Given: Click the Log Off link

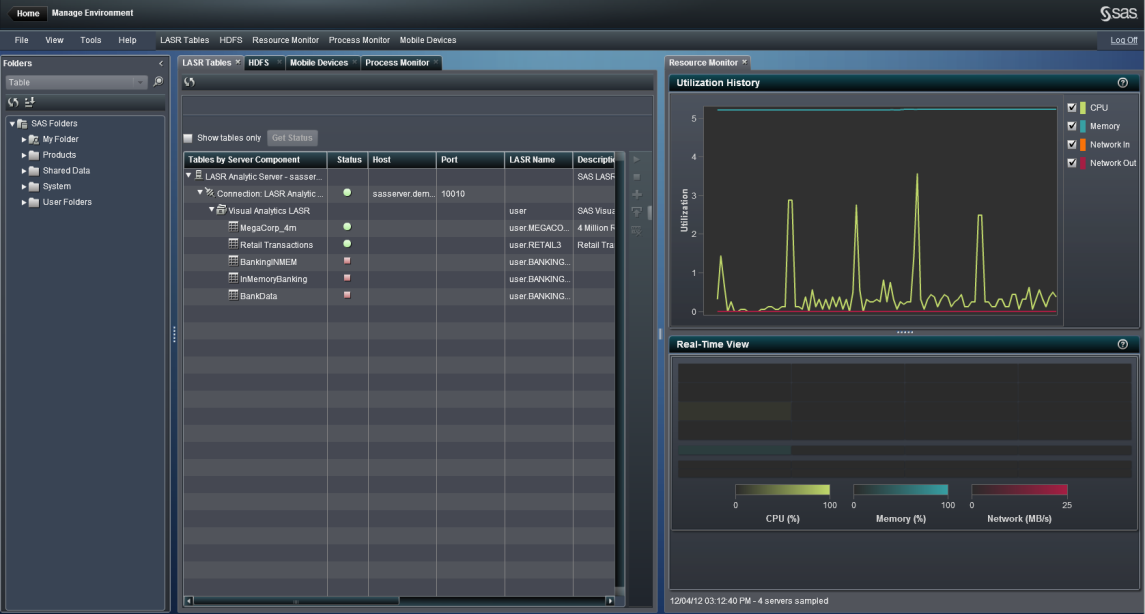Looking at the screenshot, I should (x=1124, y=40).
